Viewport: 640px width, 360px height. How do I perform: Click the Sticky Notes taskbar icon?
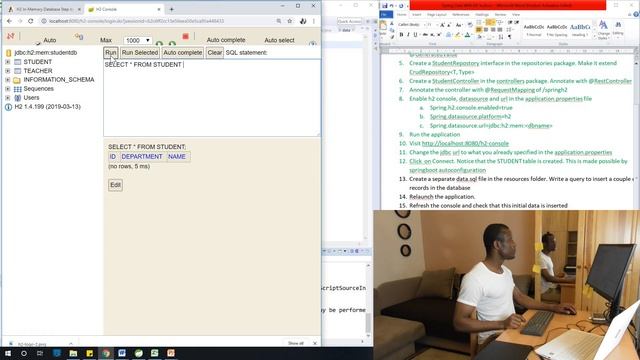(89, 353)
